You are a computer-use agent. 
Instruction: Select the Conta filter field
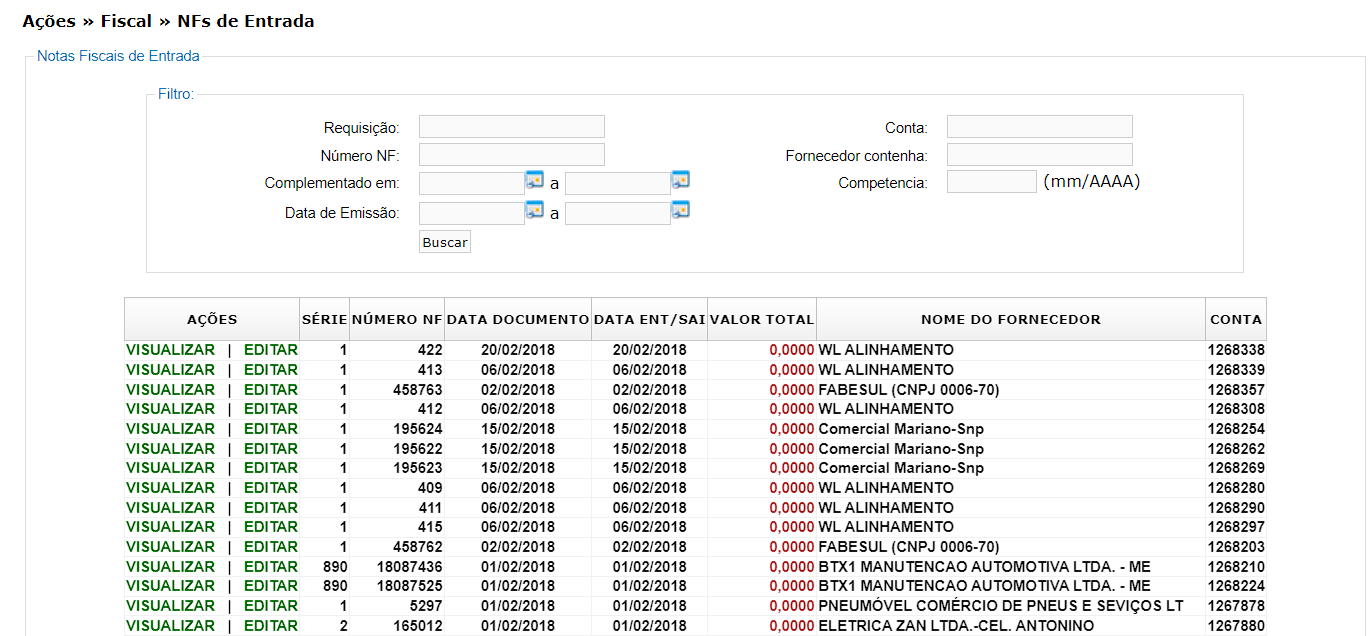tap(1039, 127)
